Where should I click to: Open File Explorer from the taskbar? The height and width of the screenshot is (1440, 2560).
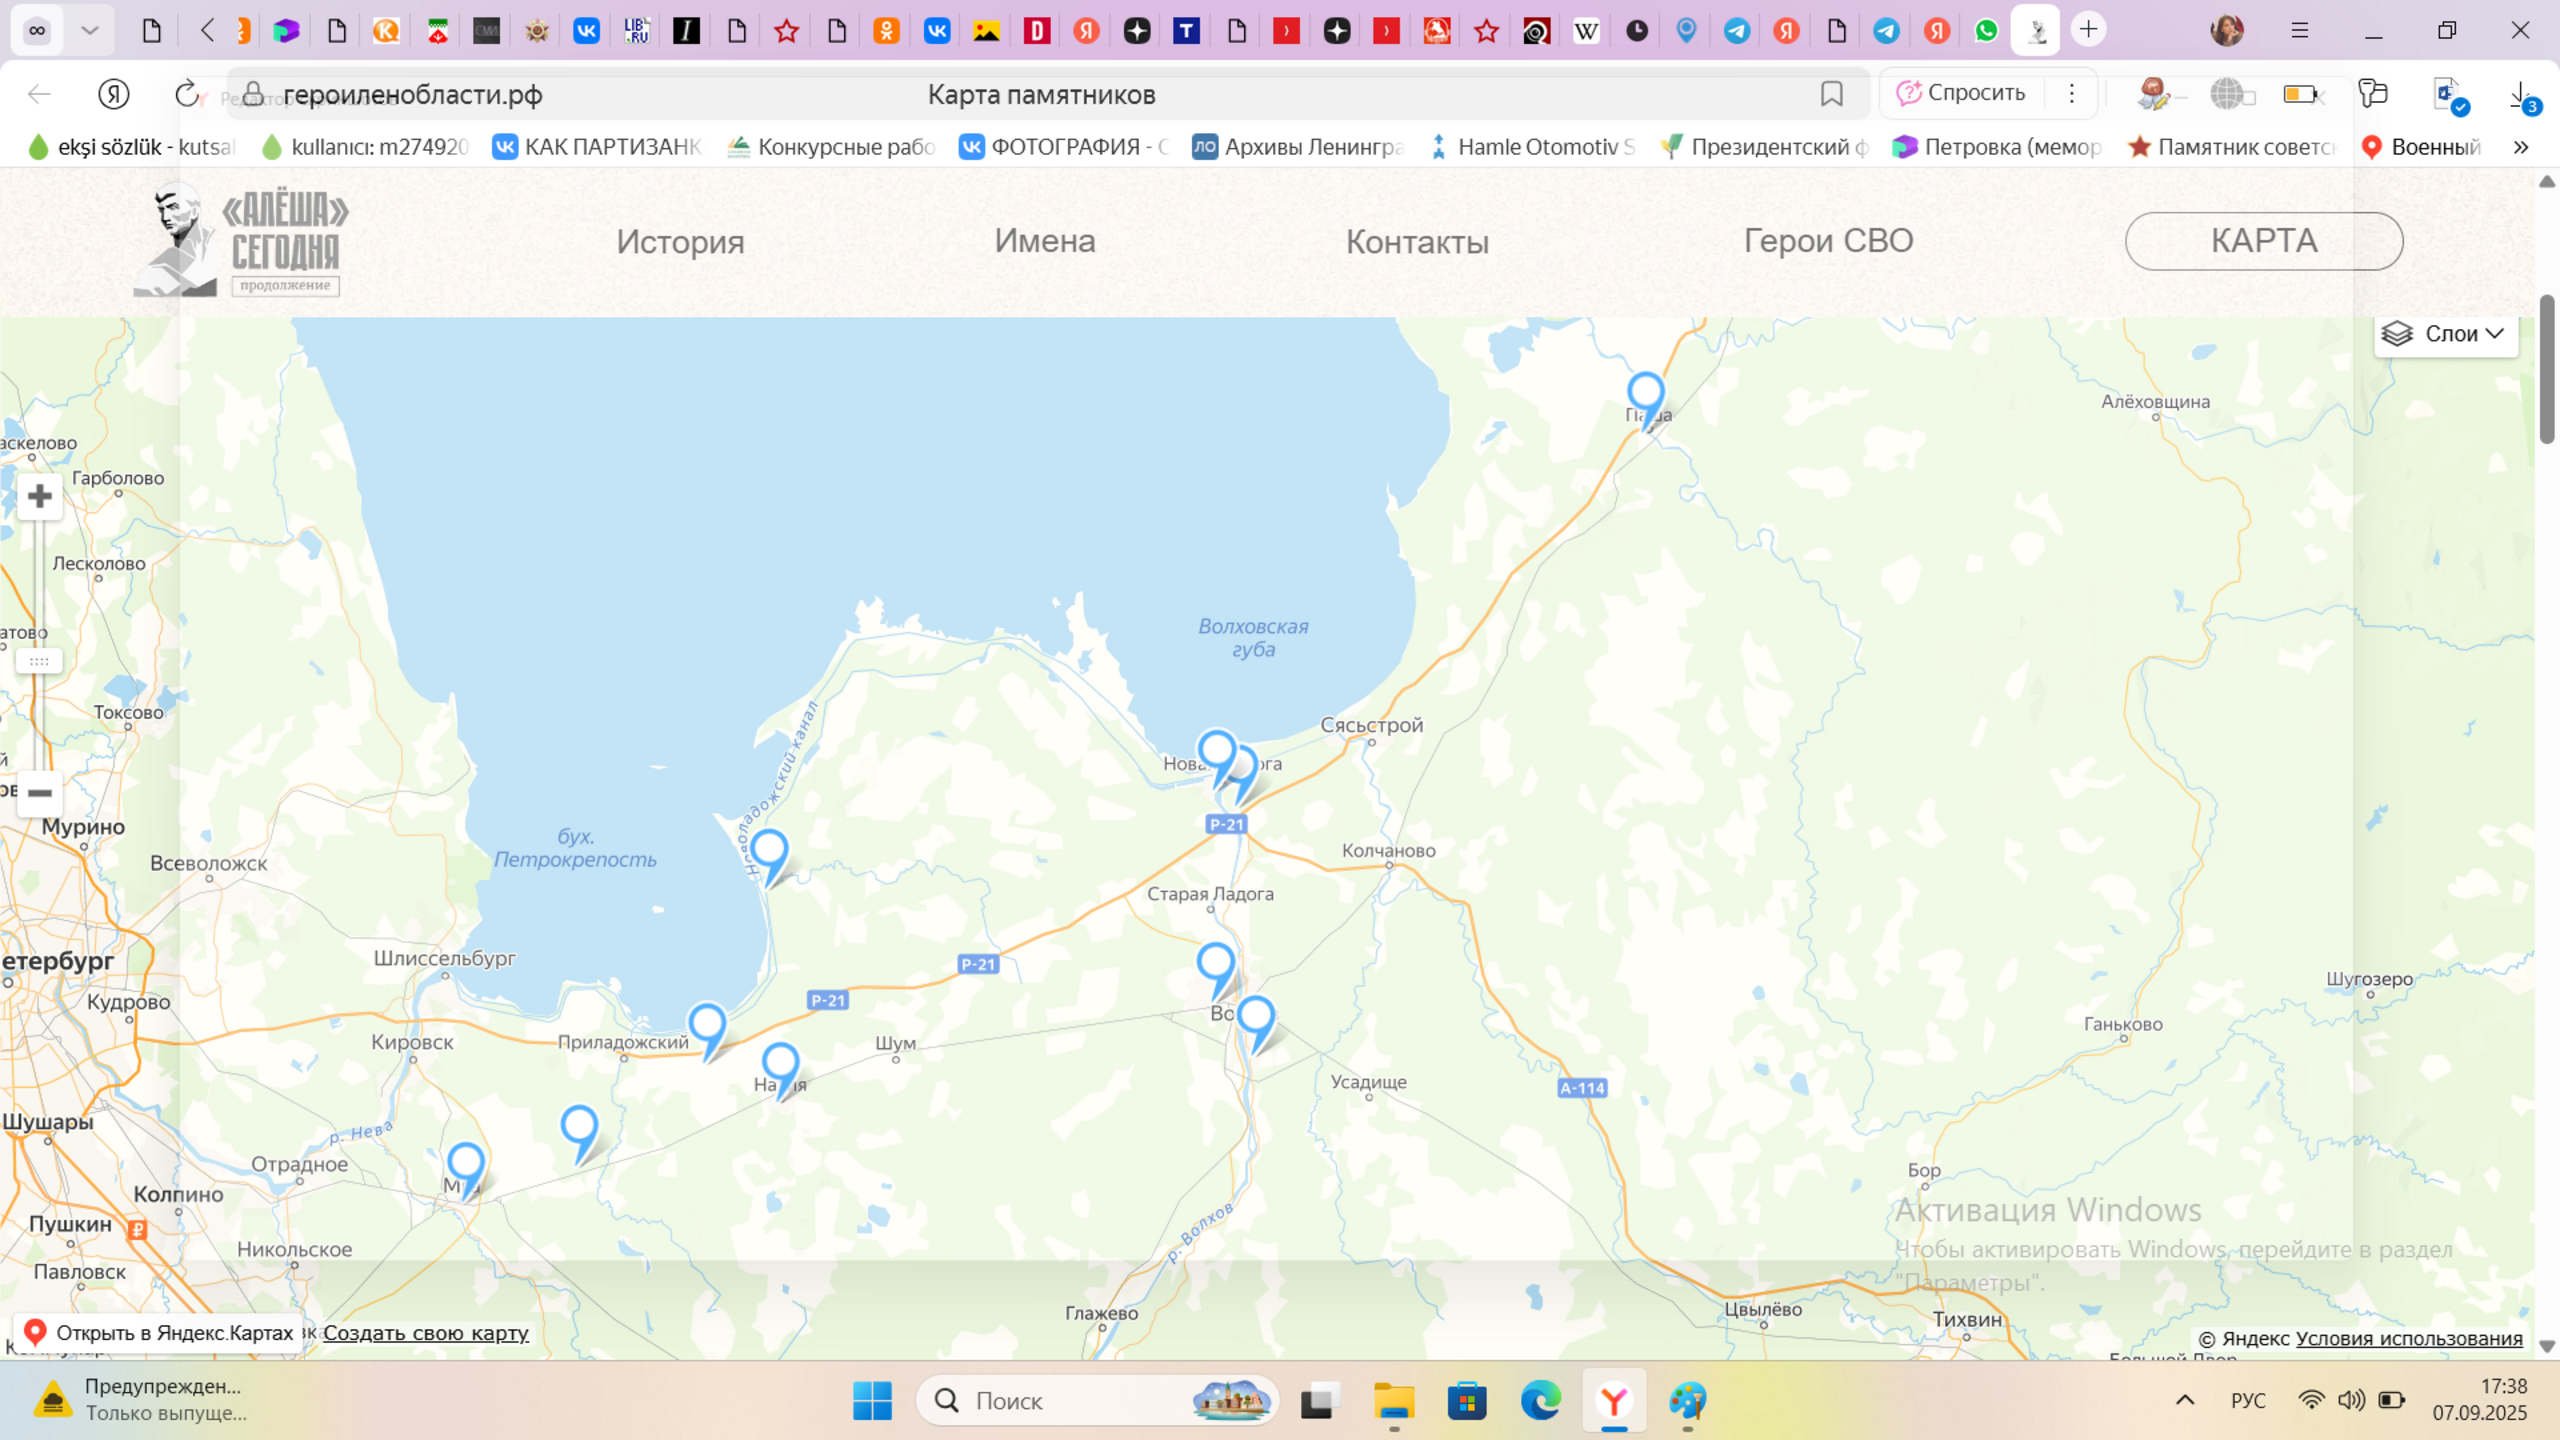[1394, 1401]
